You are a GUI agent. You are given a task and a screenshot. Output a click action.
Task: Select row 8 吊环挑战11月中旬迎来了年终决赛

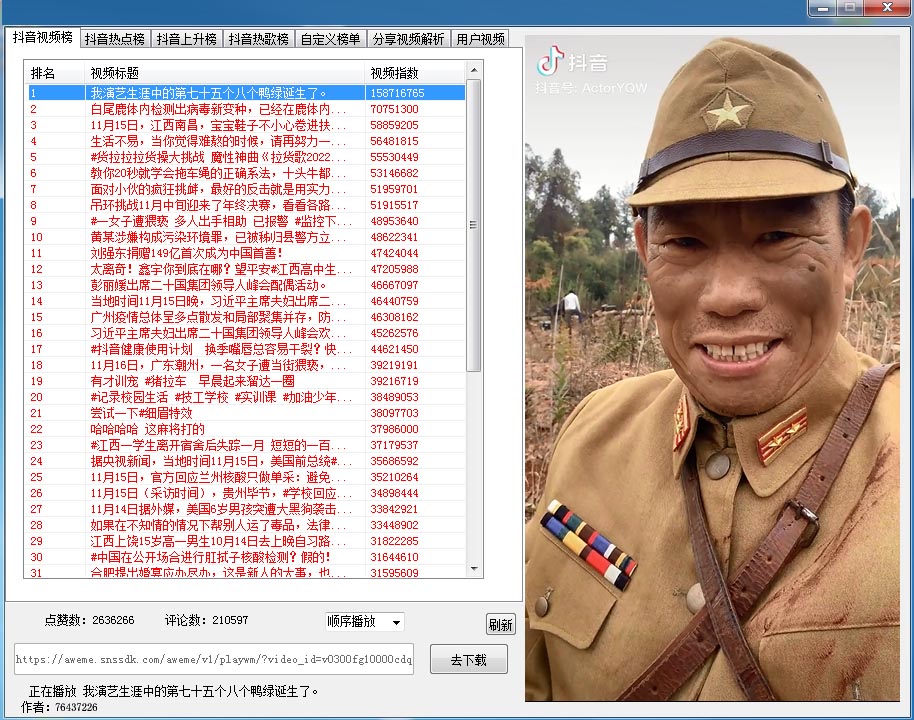(x=247, y=205)
